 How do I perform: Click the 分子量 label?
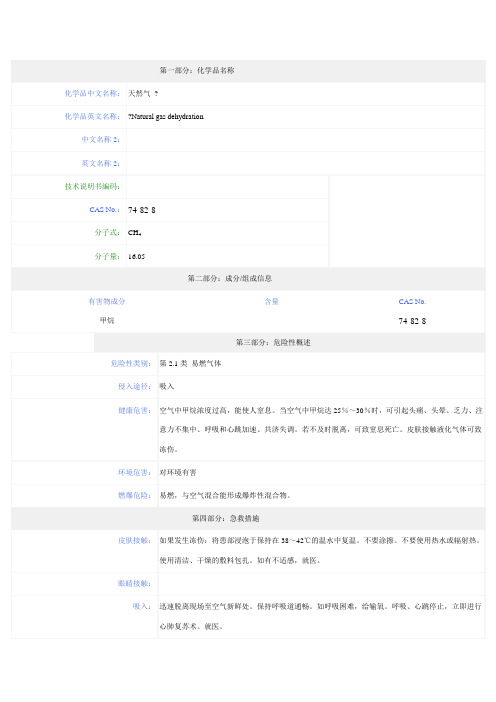107,256
